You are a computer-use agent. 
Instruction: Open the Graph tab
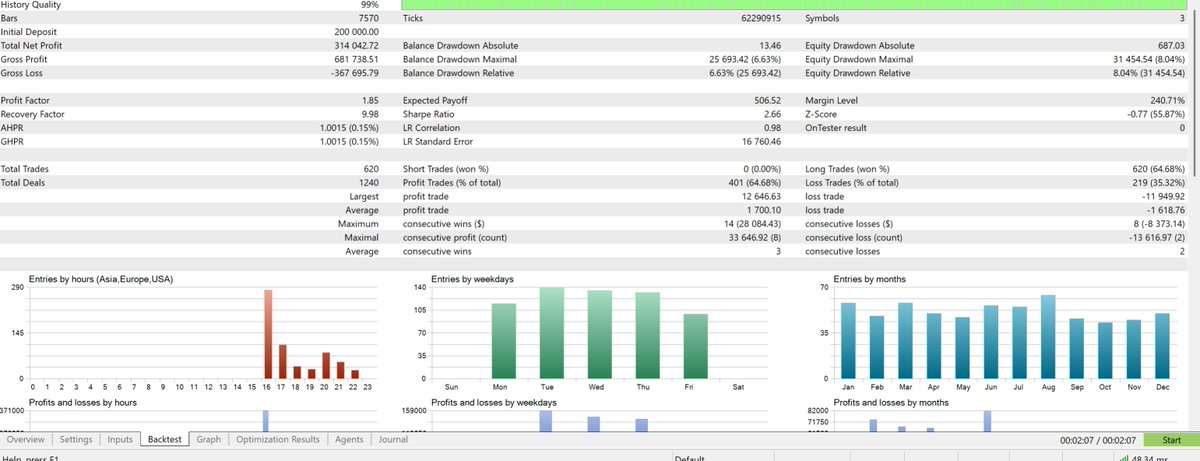pyautogui.click(x=209, y=439)
